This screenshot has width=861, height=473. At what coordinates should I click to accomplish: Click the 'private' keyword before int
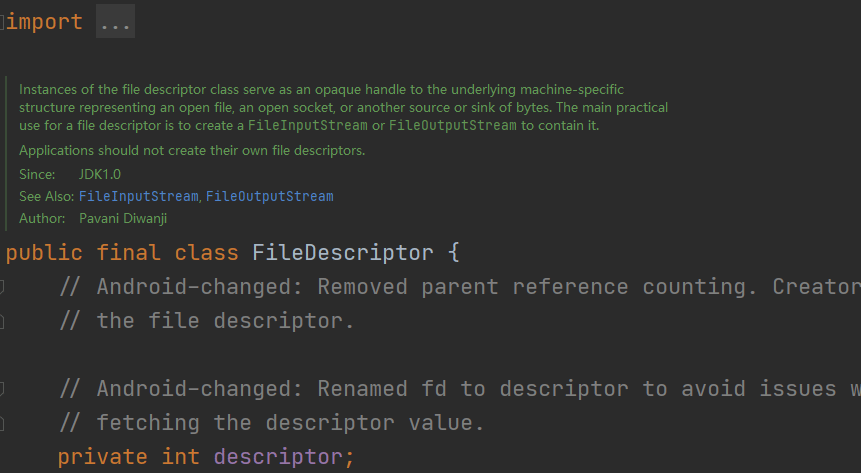(x=102, y=457)
